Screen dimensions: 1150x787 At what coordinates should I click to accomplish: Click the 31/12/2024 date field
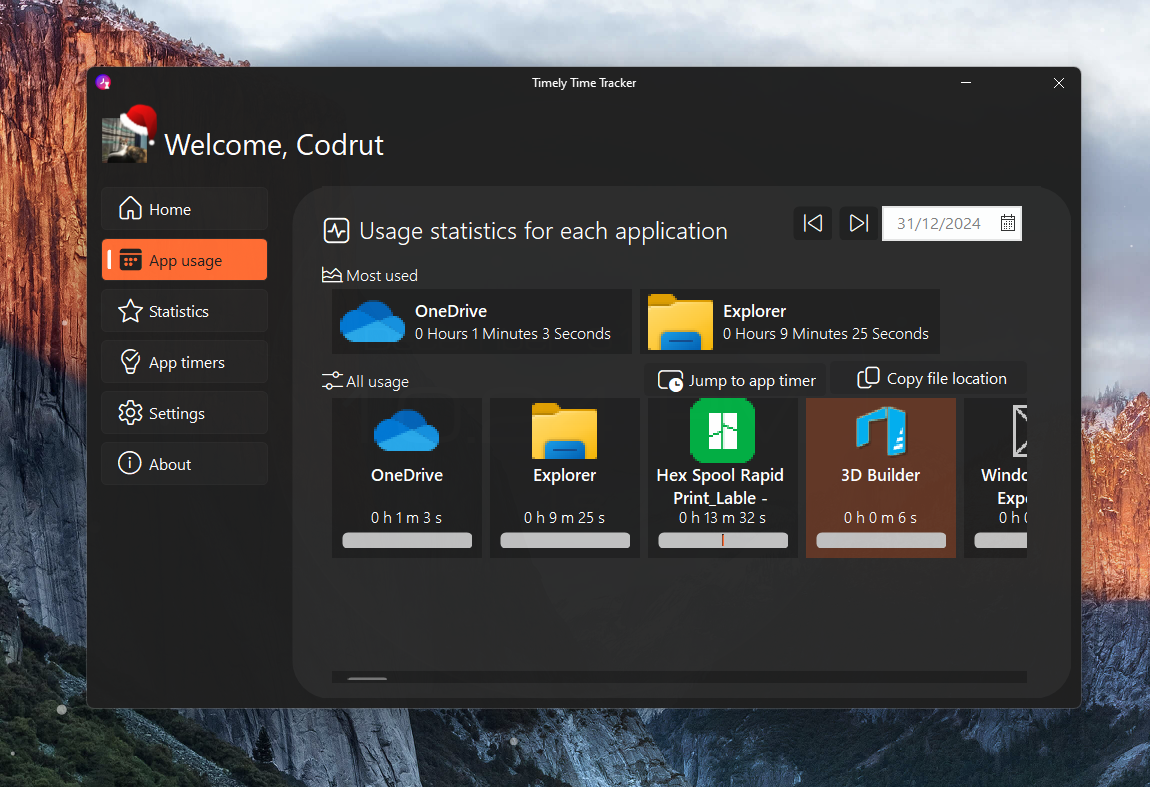951,223
